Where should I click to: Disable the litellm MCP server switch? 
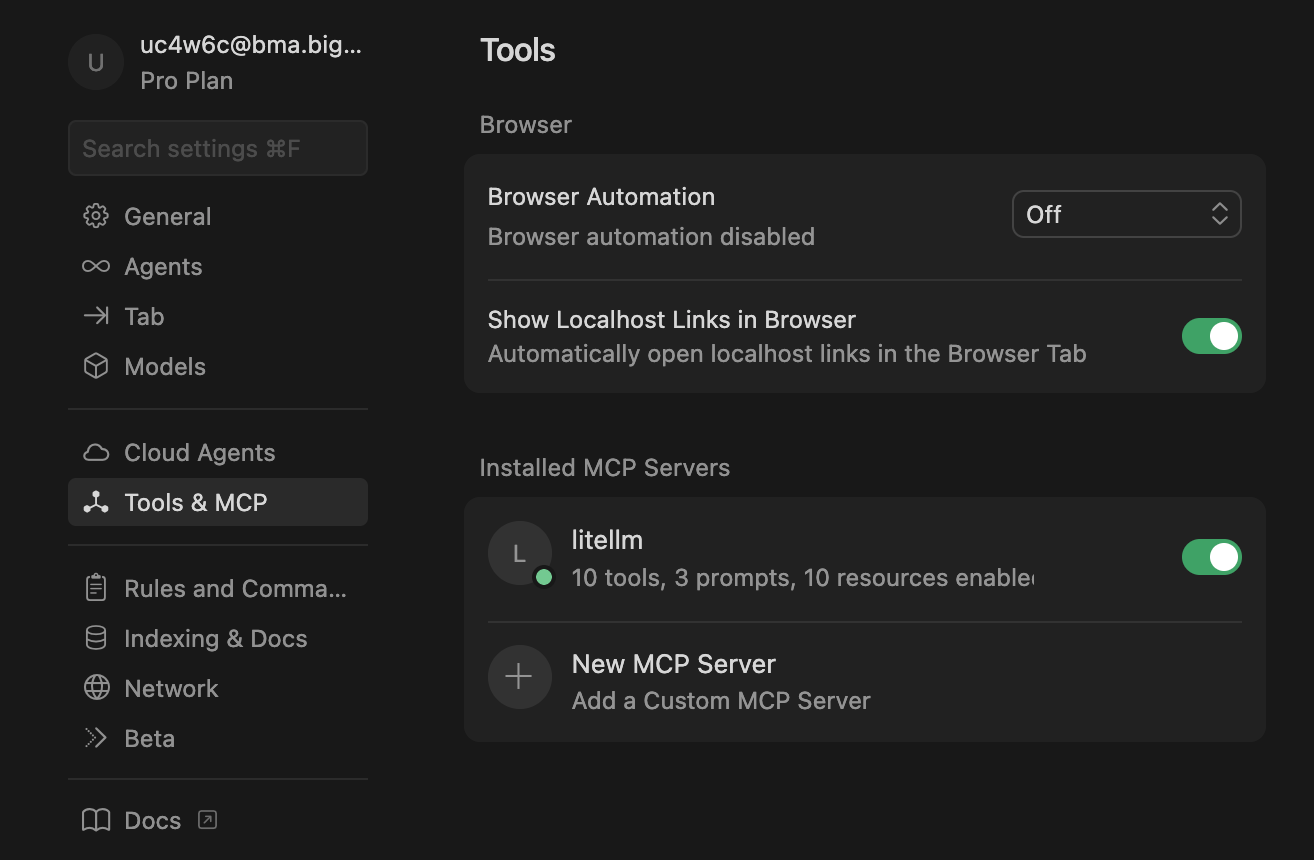tap(1211, 557)
